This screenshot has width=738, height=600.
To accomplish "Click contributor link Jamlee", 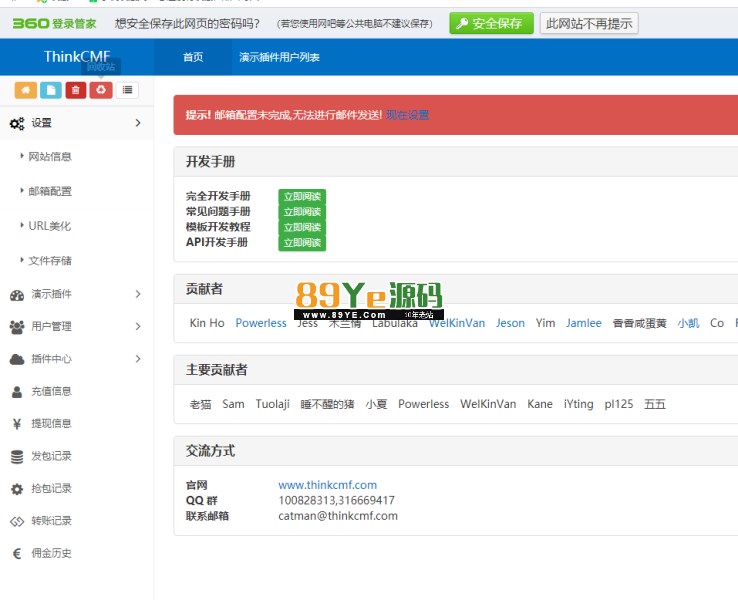I will point(584,323).
